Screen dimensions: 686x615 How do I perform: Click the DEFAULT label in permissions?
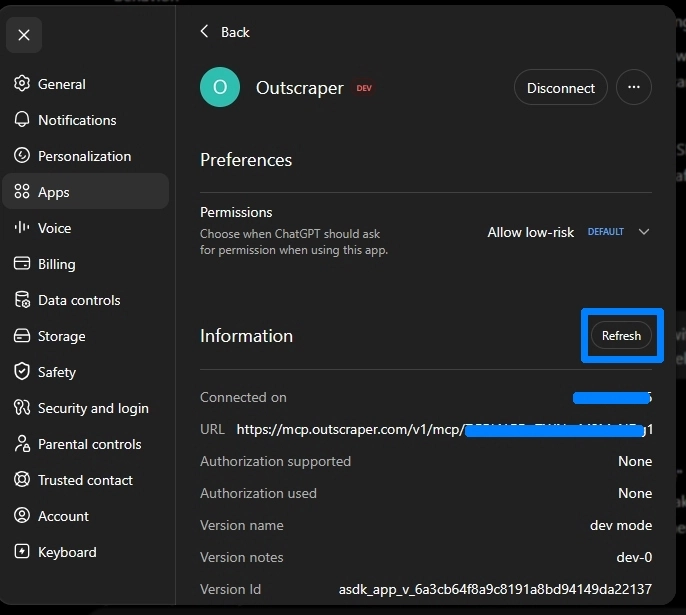click(606, 232)
